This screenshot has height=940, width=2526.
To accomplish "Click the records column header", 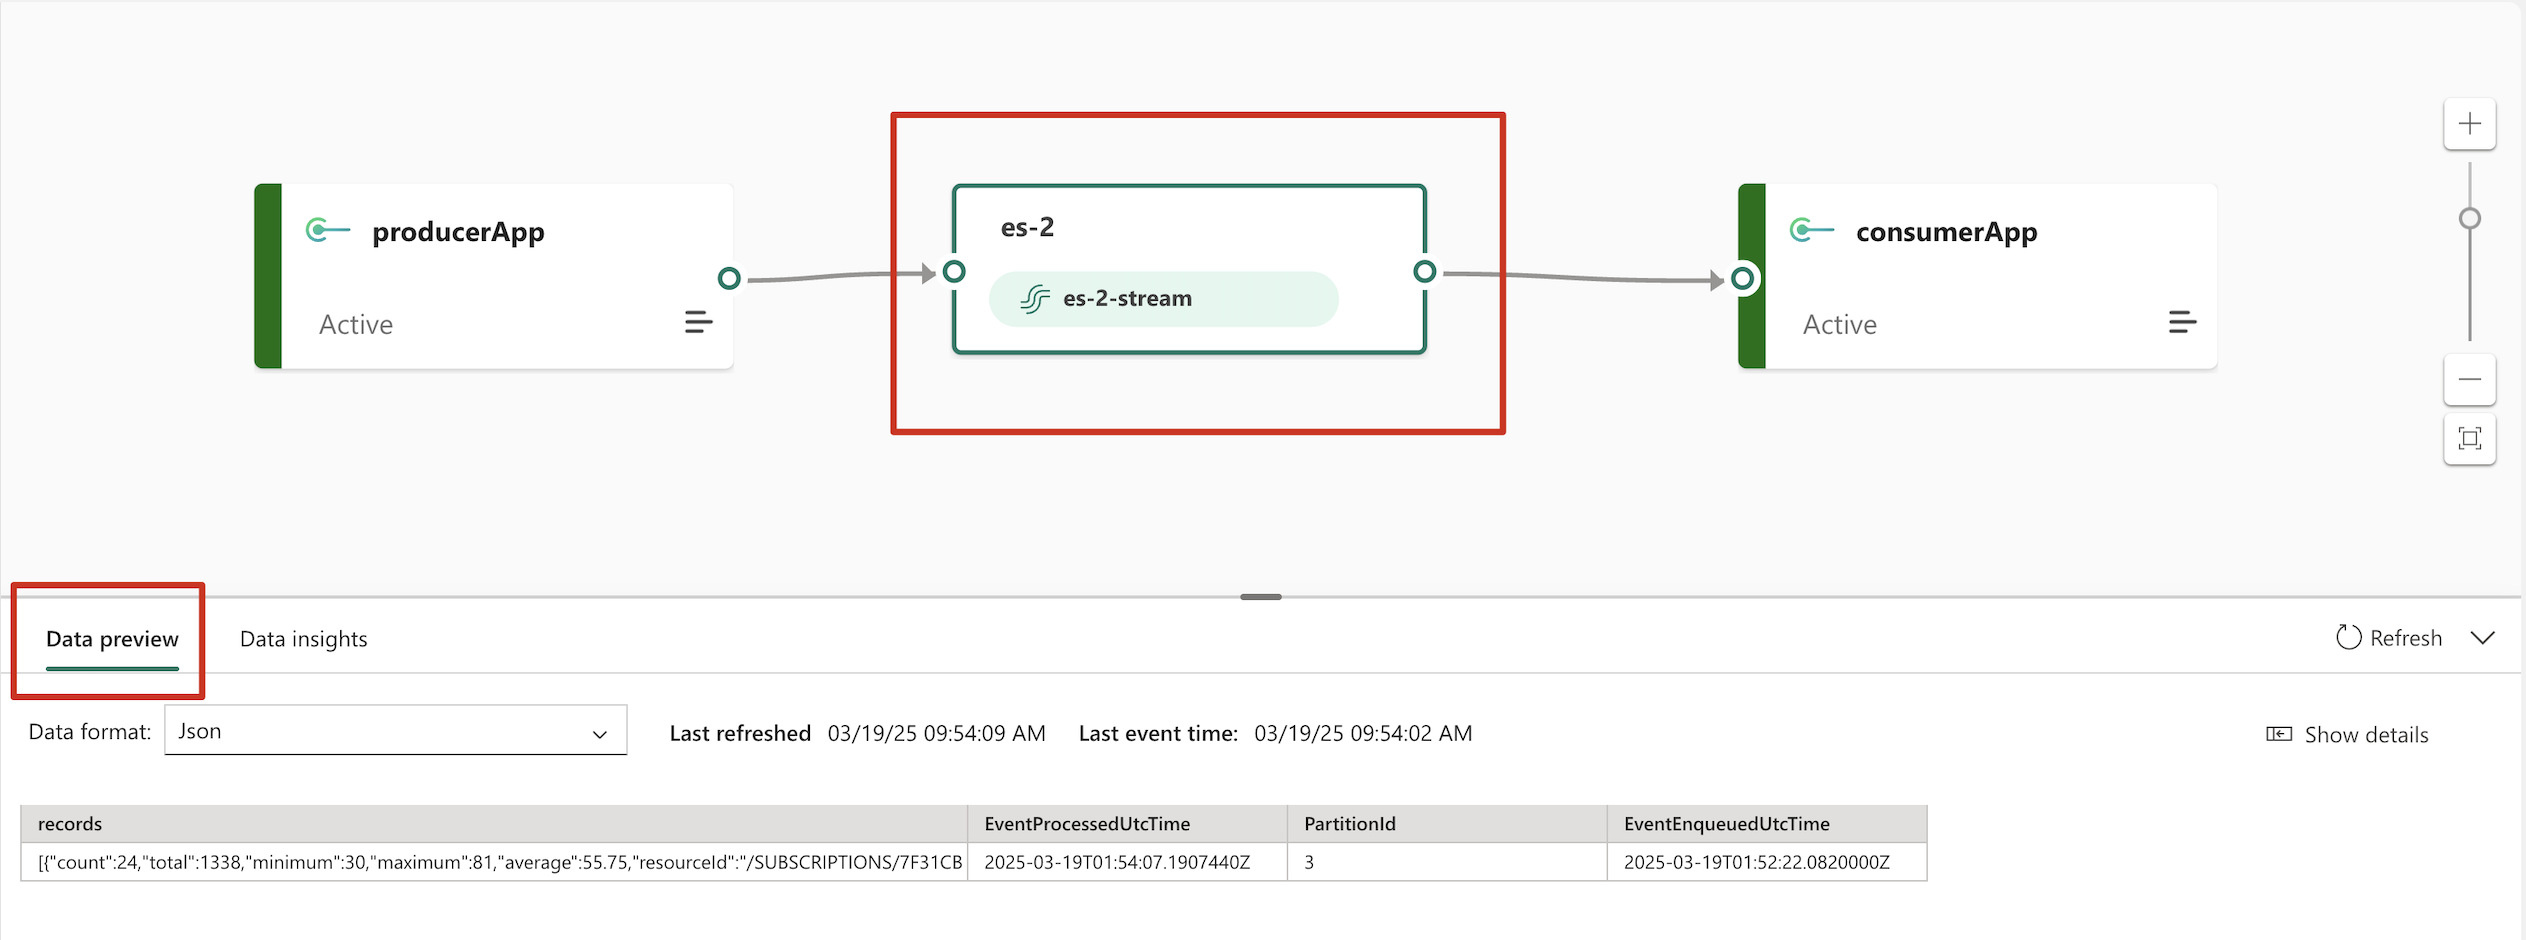I will tap(494, 824).
